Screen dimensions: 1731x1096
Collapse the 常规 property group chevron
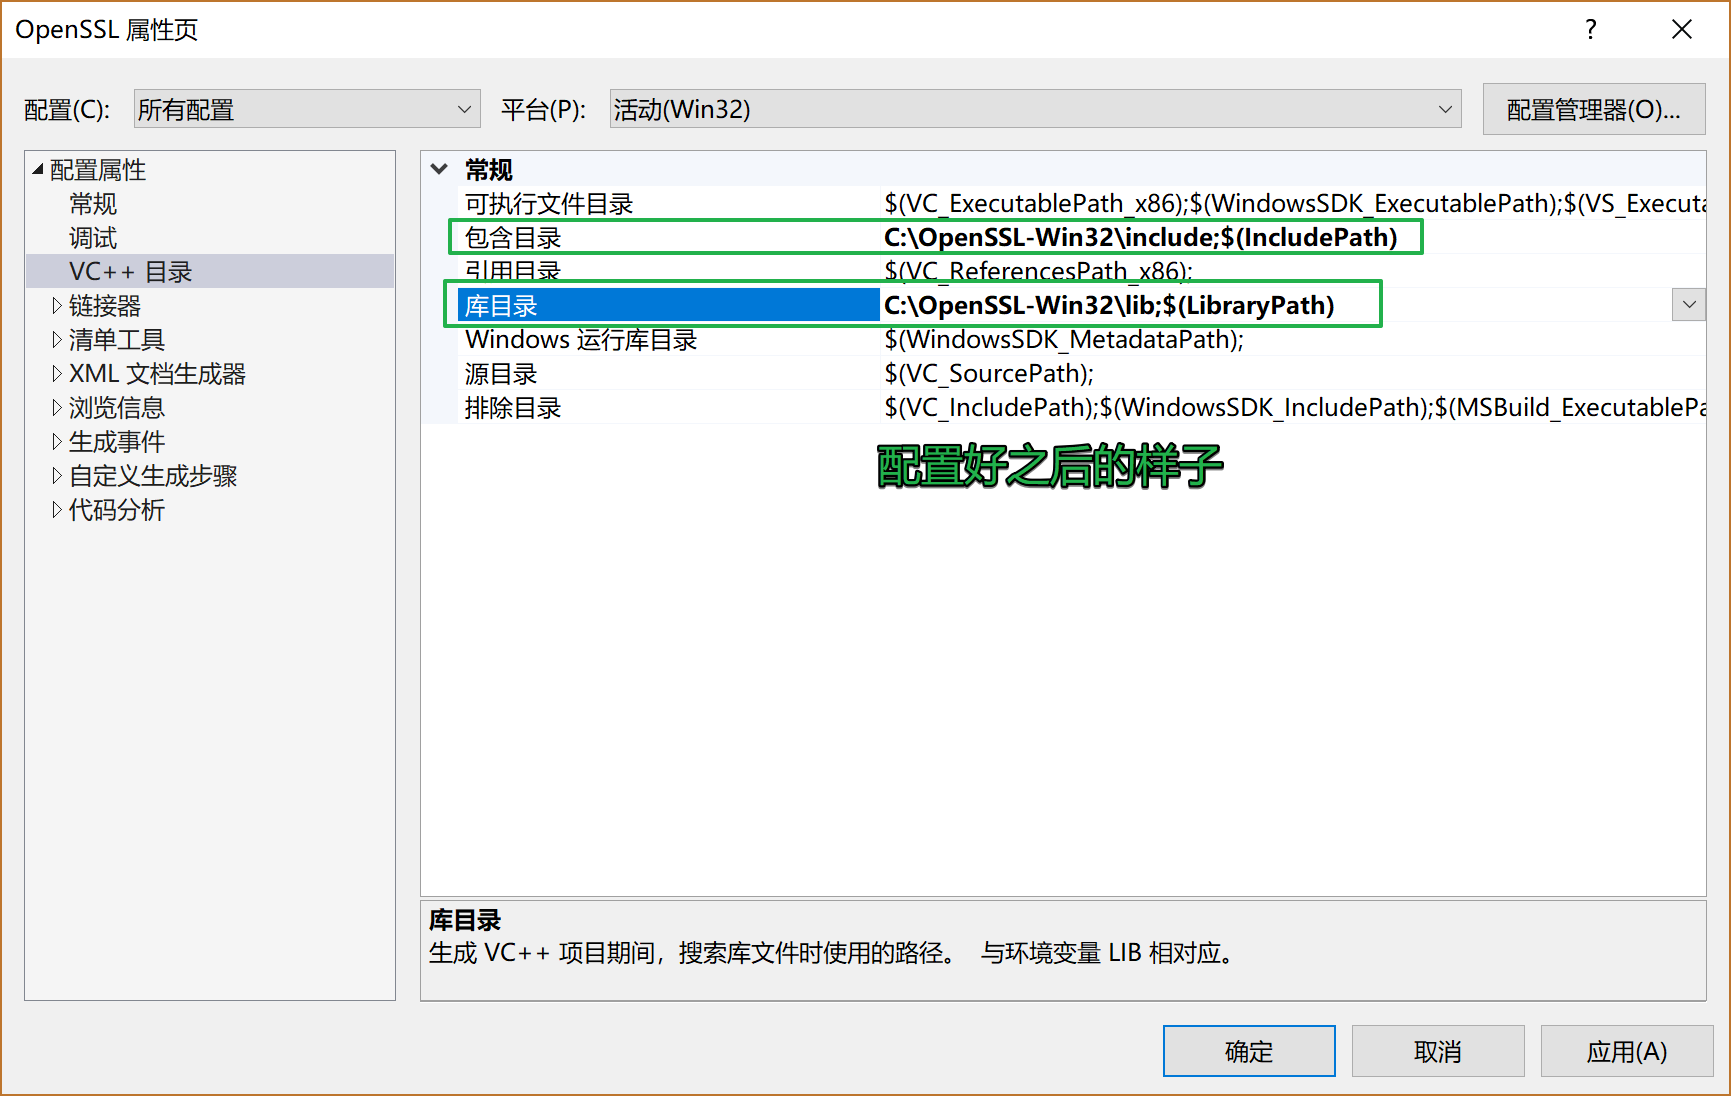pyautogui.click(x=439, y=169)
